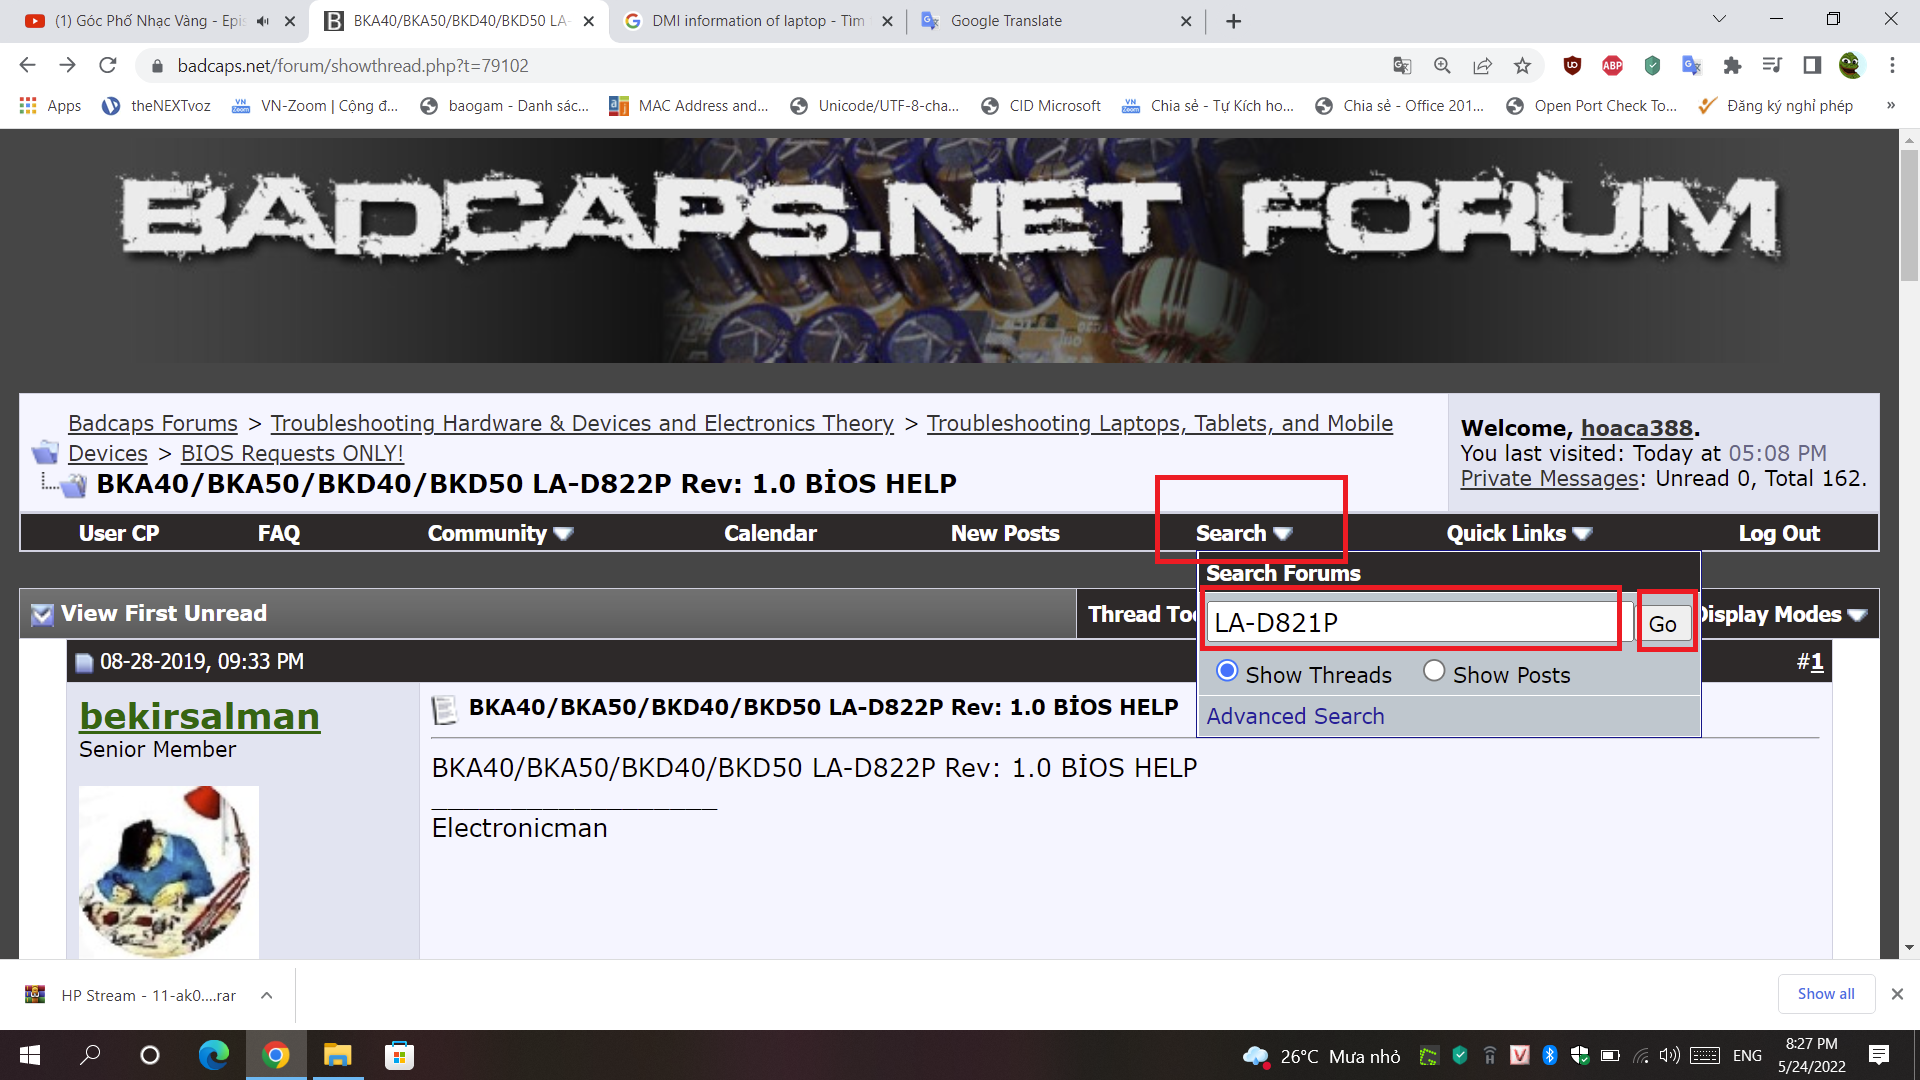Bookmark this page with star icon
This screenshot has width=1920, height=1080.
[1522, 66]
